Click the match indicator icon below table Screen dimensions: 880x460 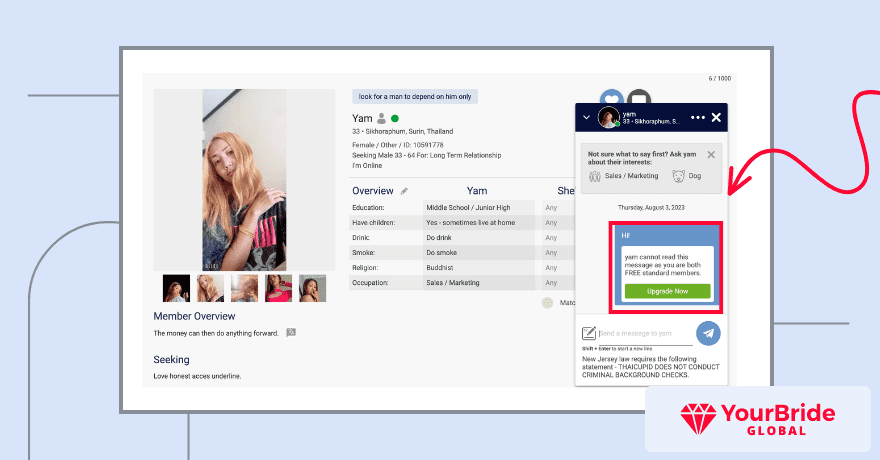click(547, 303)
